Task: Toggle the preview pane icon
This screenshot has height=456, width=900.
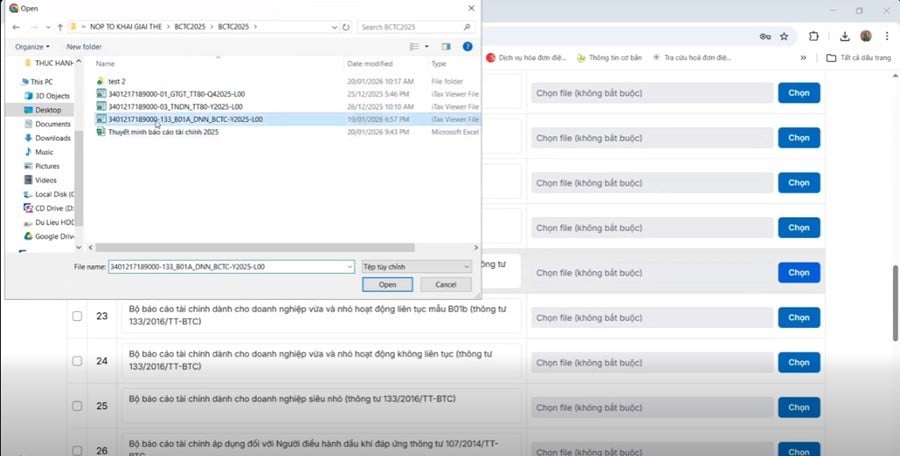Action: coord(446,47)
